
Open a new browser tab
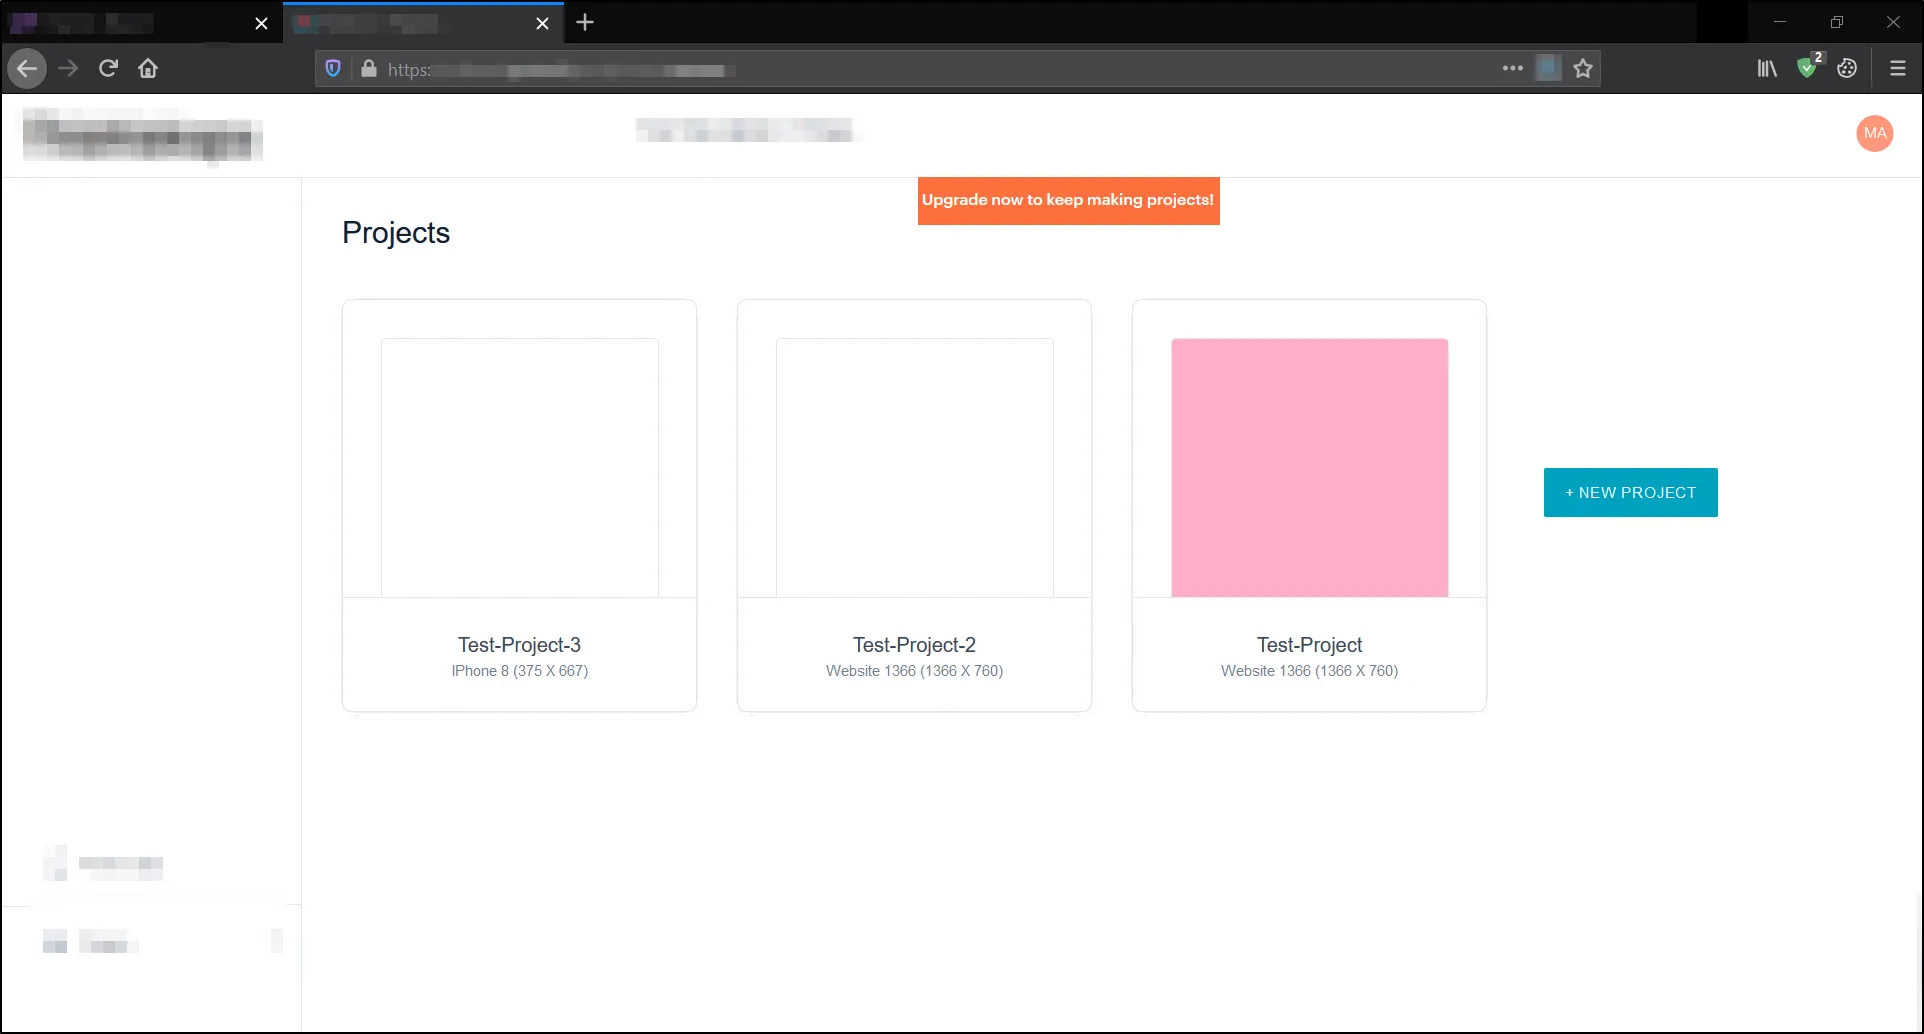[x=585, y=22]
